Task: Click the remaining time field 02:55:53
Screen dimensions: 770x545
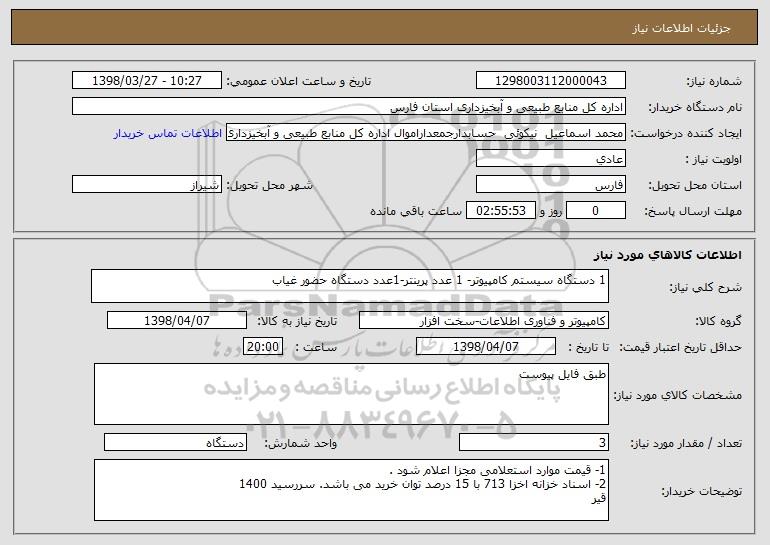Action: point(500,211)
